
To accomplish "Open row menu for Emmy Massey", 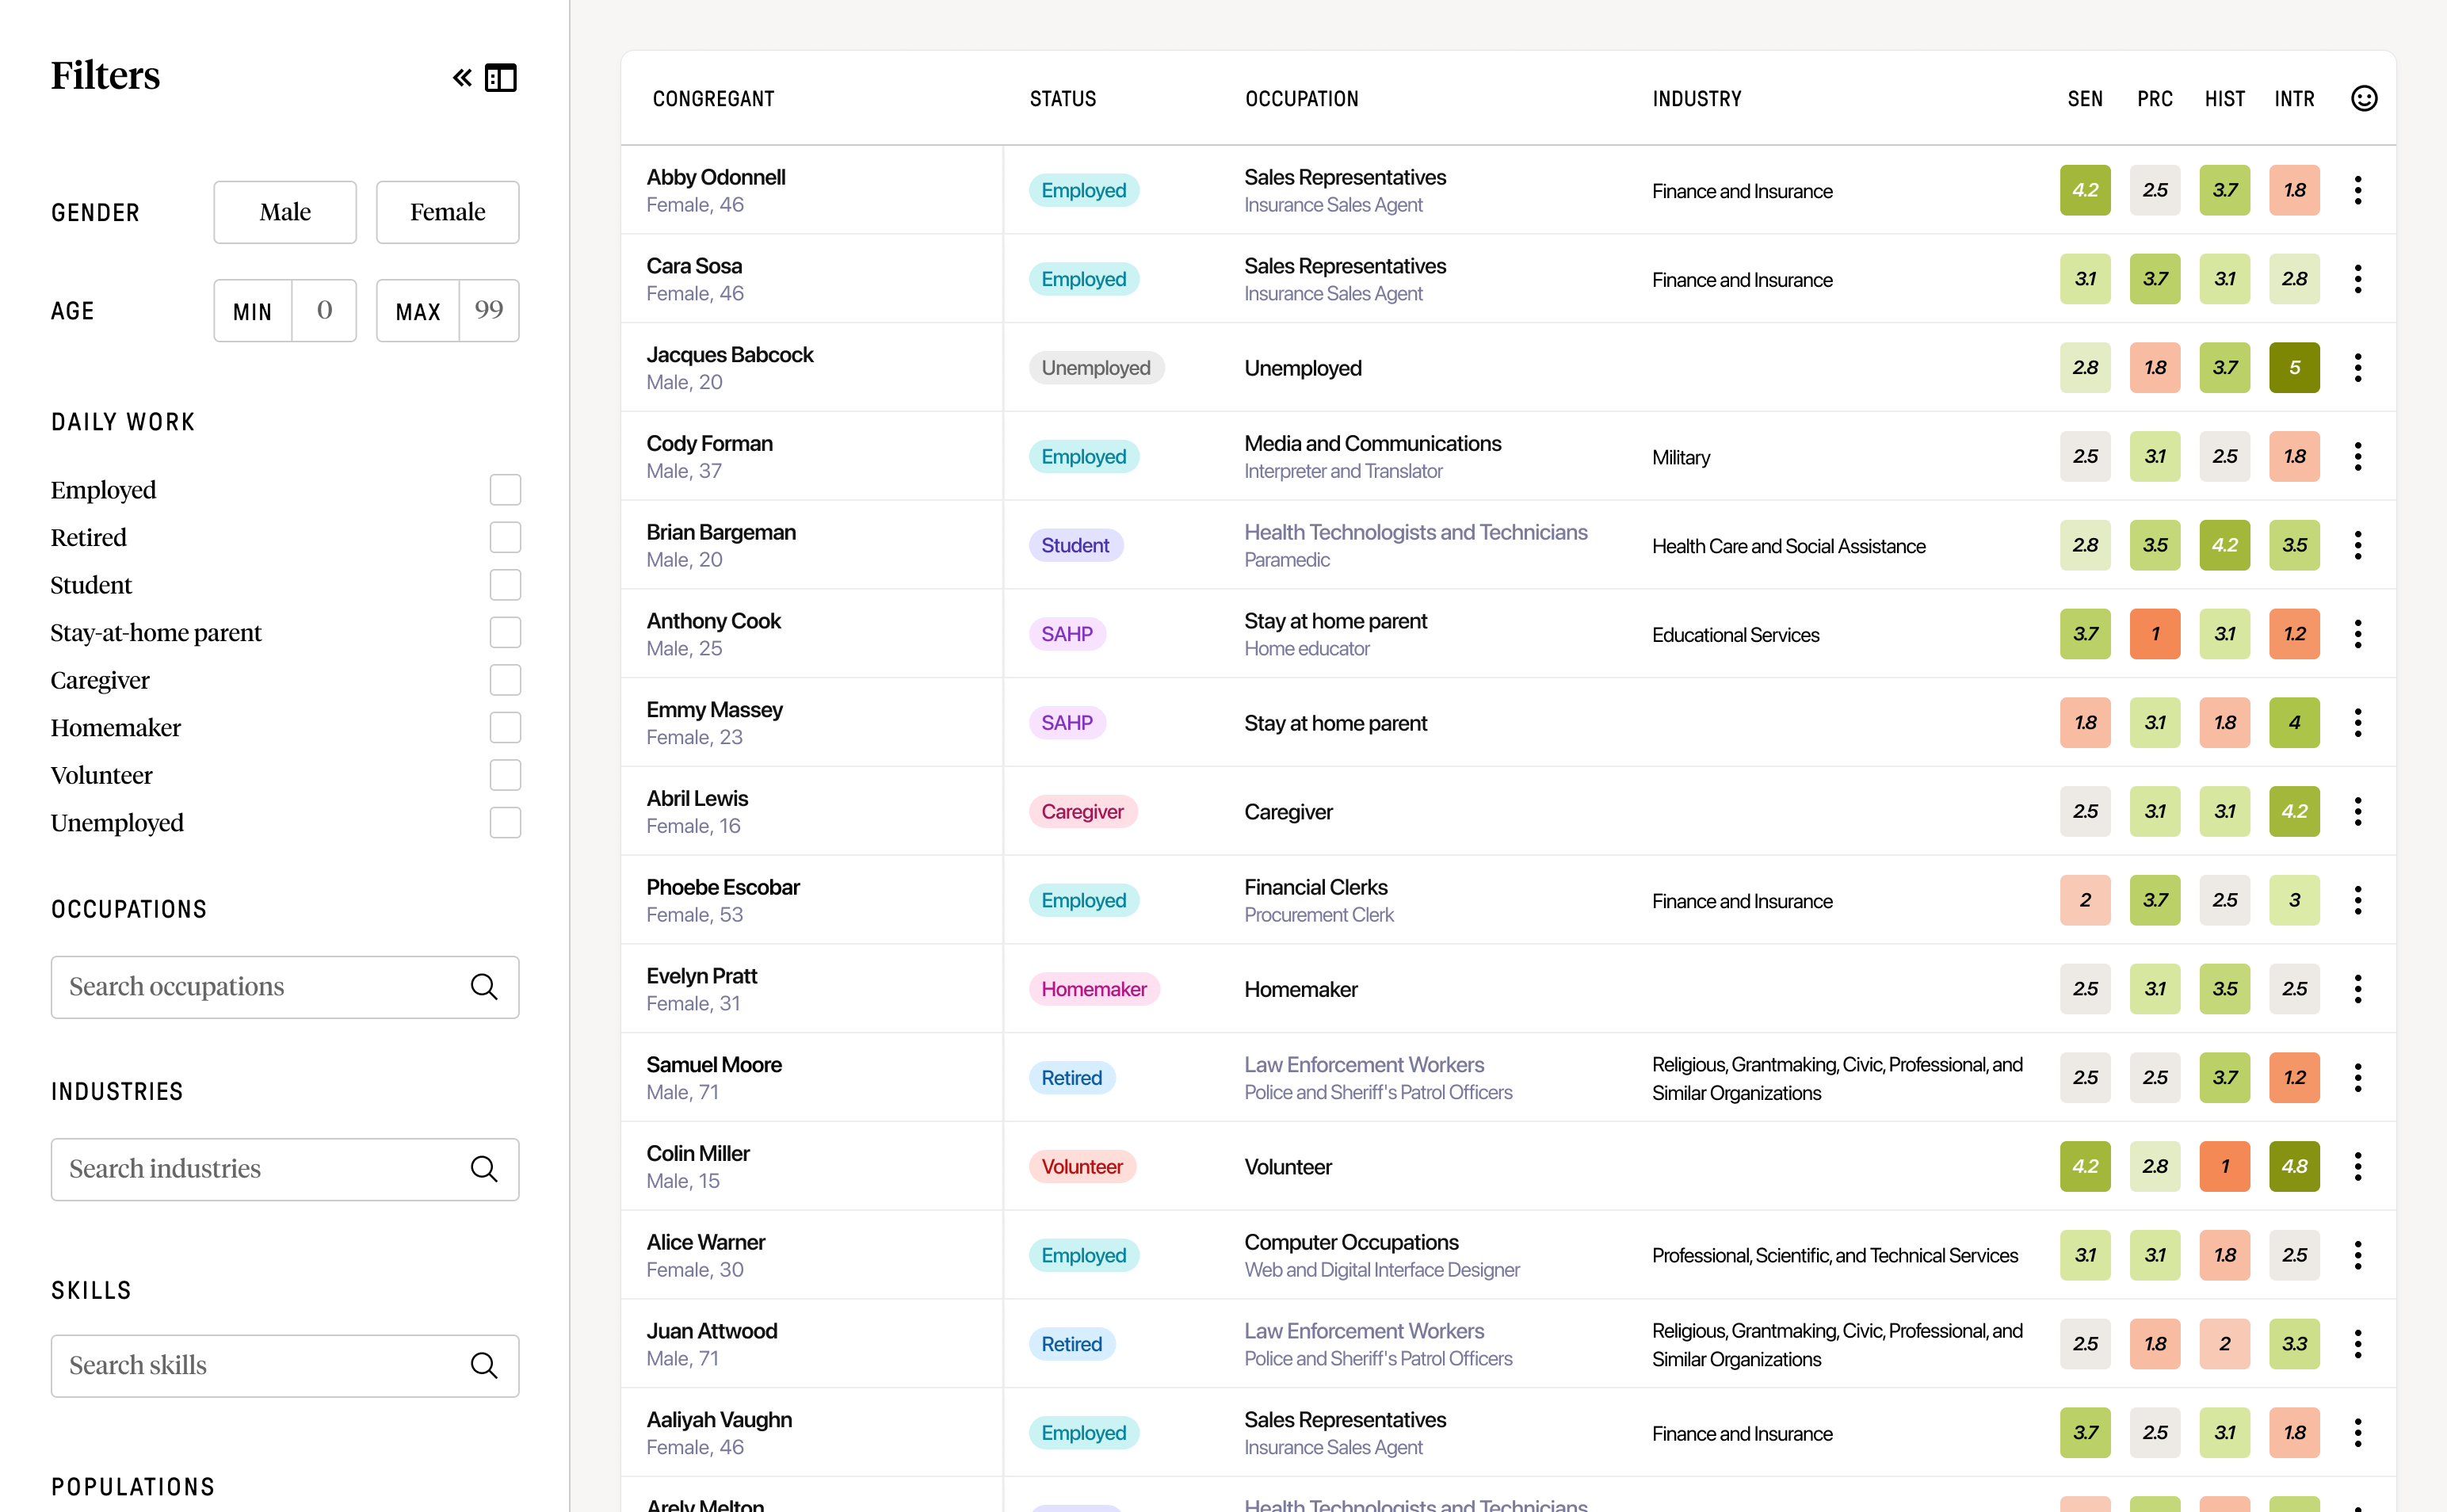I will coord(2358,723).
